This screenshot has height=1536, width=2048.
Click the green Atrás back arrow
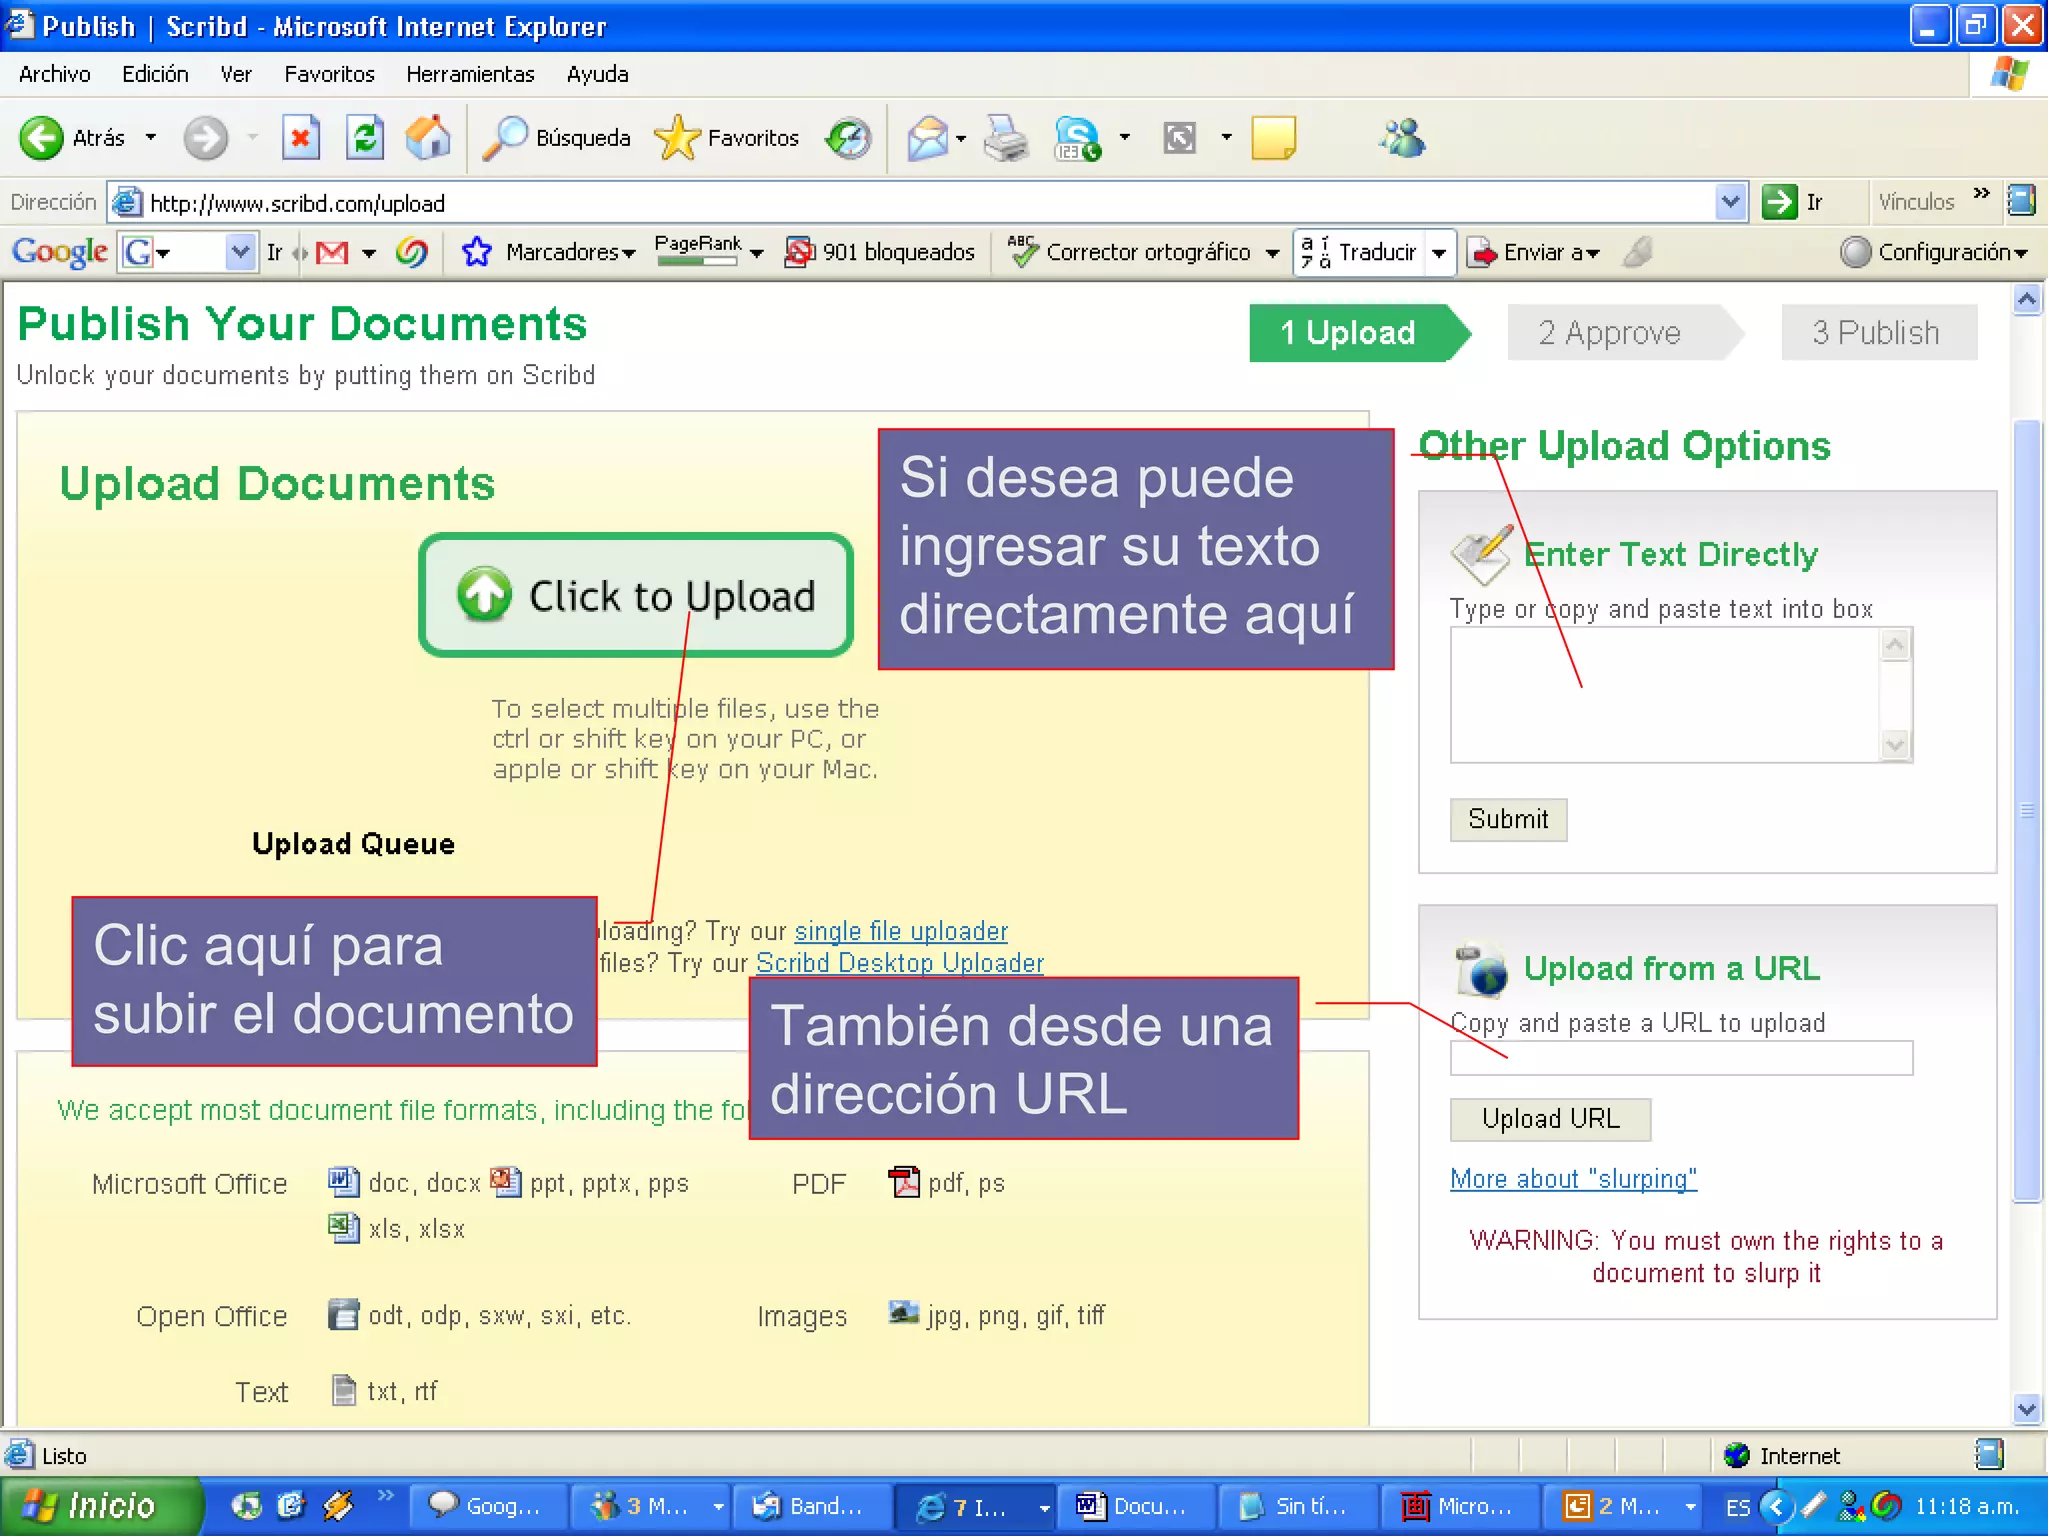(x=42, y=138)
